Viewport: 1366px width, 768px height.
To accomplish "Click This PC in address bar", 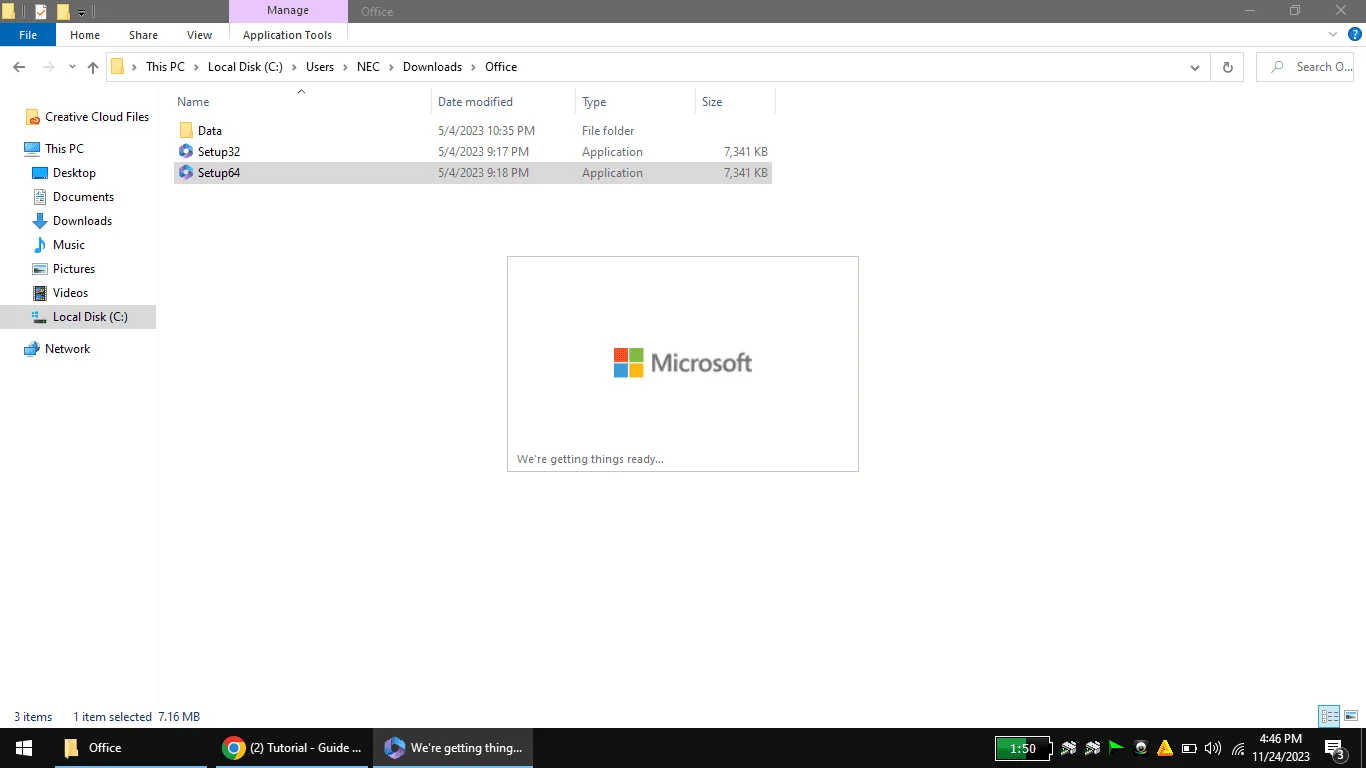I will click(x=165, y=67).
